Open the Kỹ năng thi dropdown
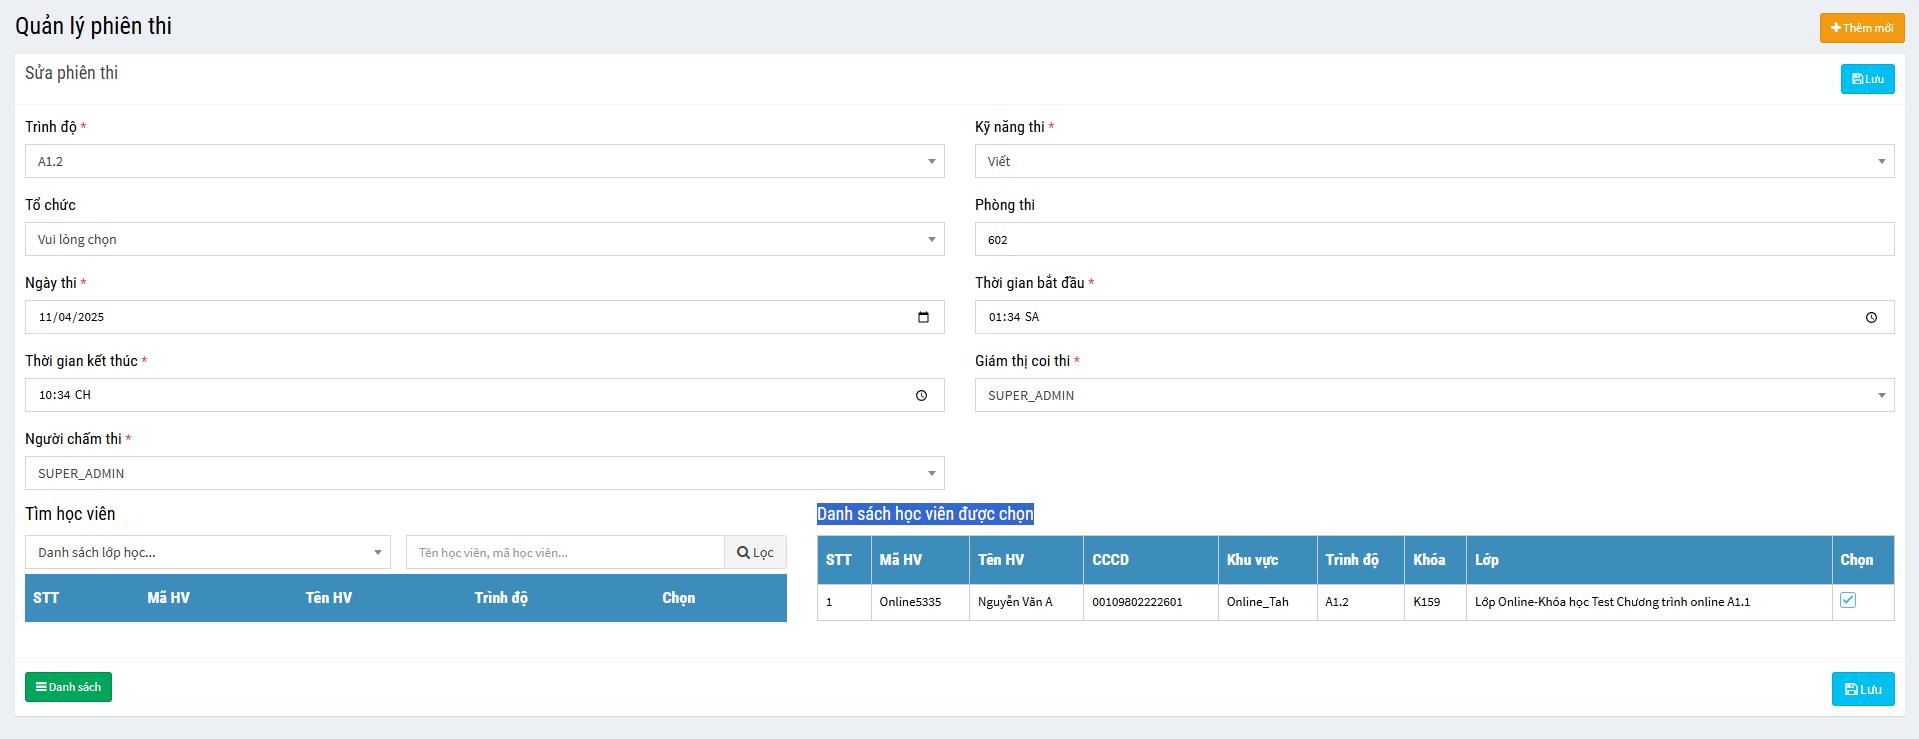Screen dimensions: 1919x739 [1434, 161]
